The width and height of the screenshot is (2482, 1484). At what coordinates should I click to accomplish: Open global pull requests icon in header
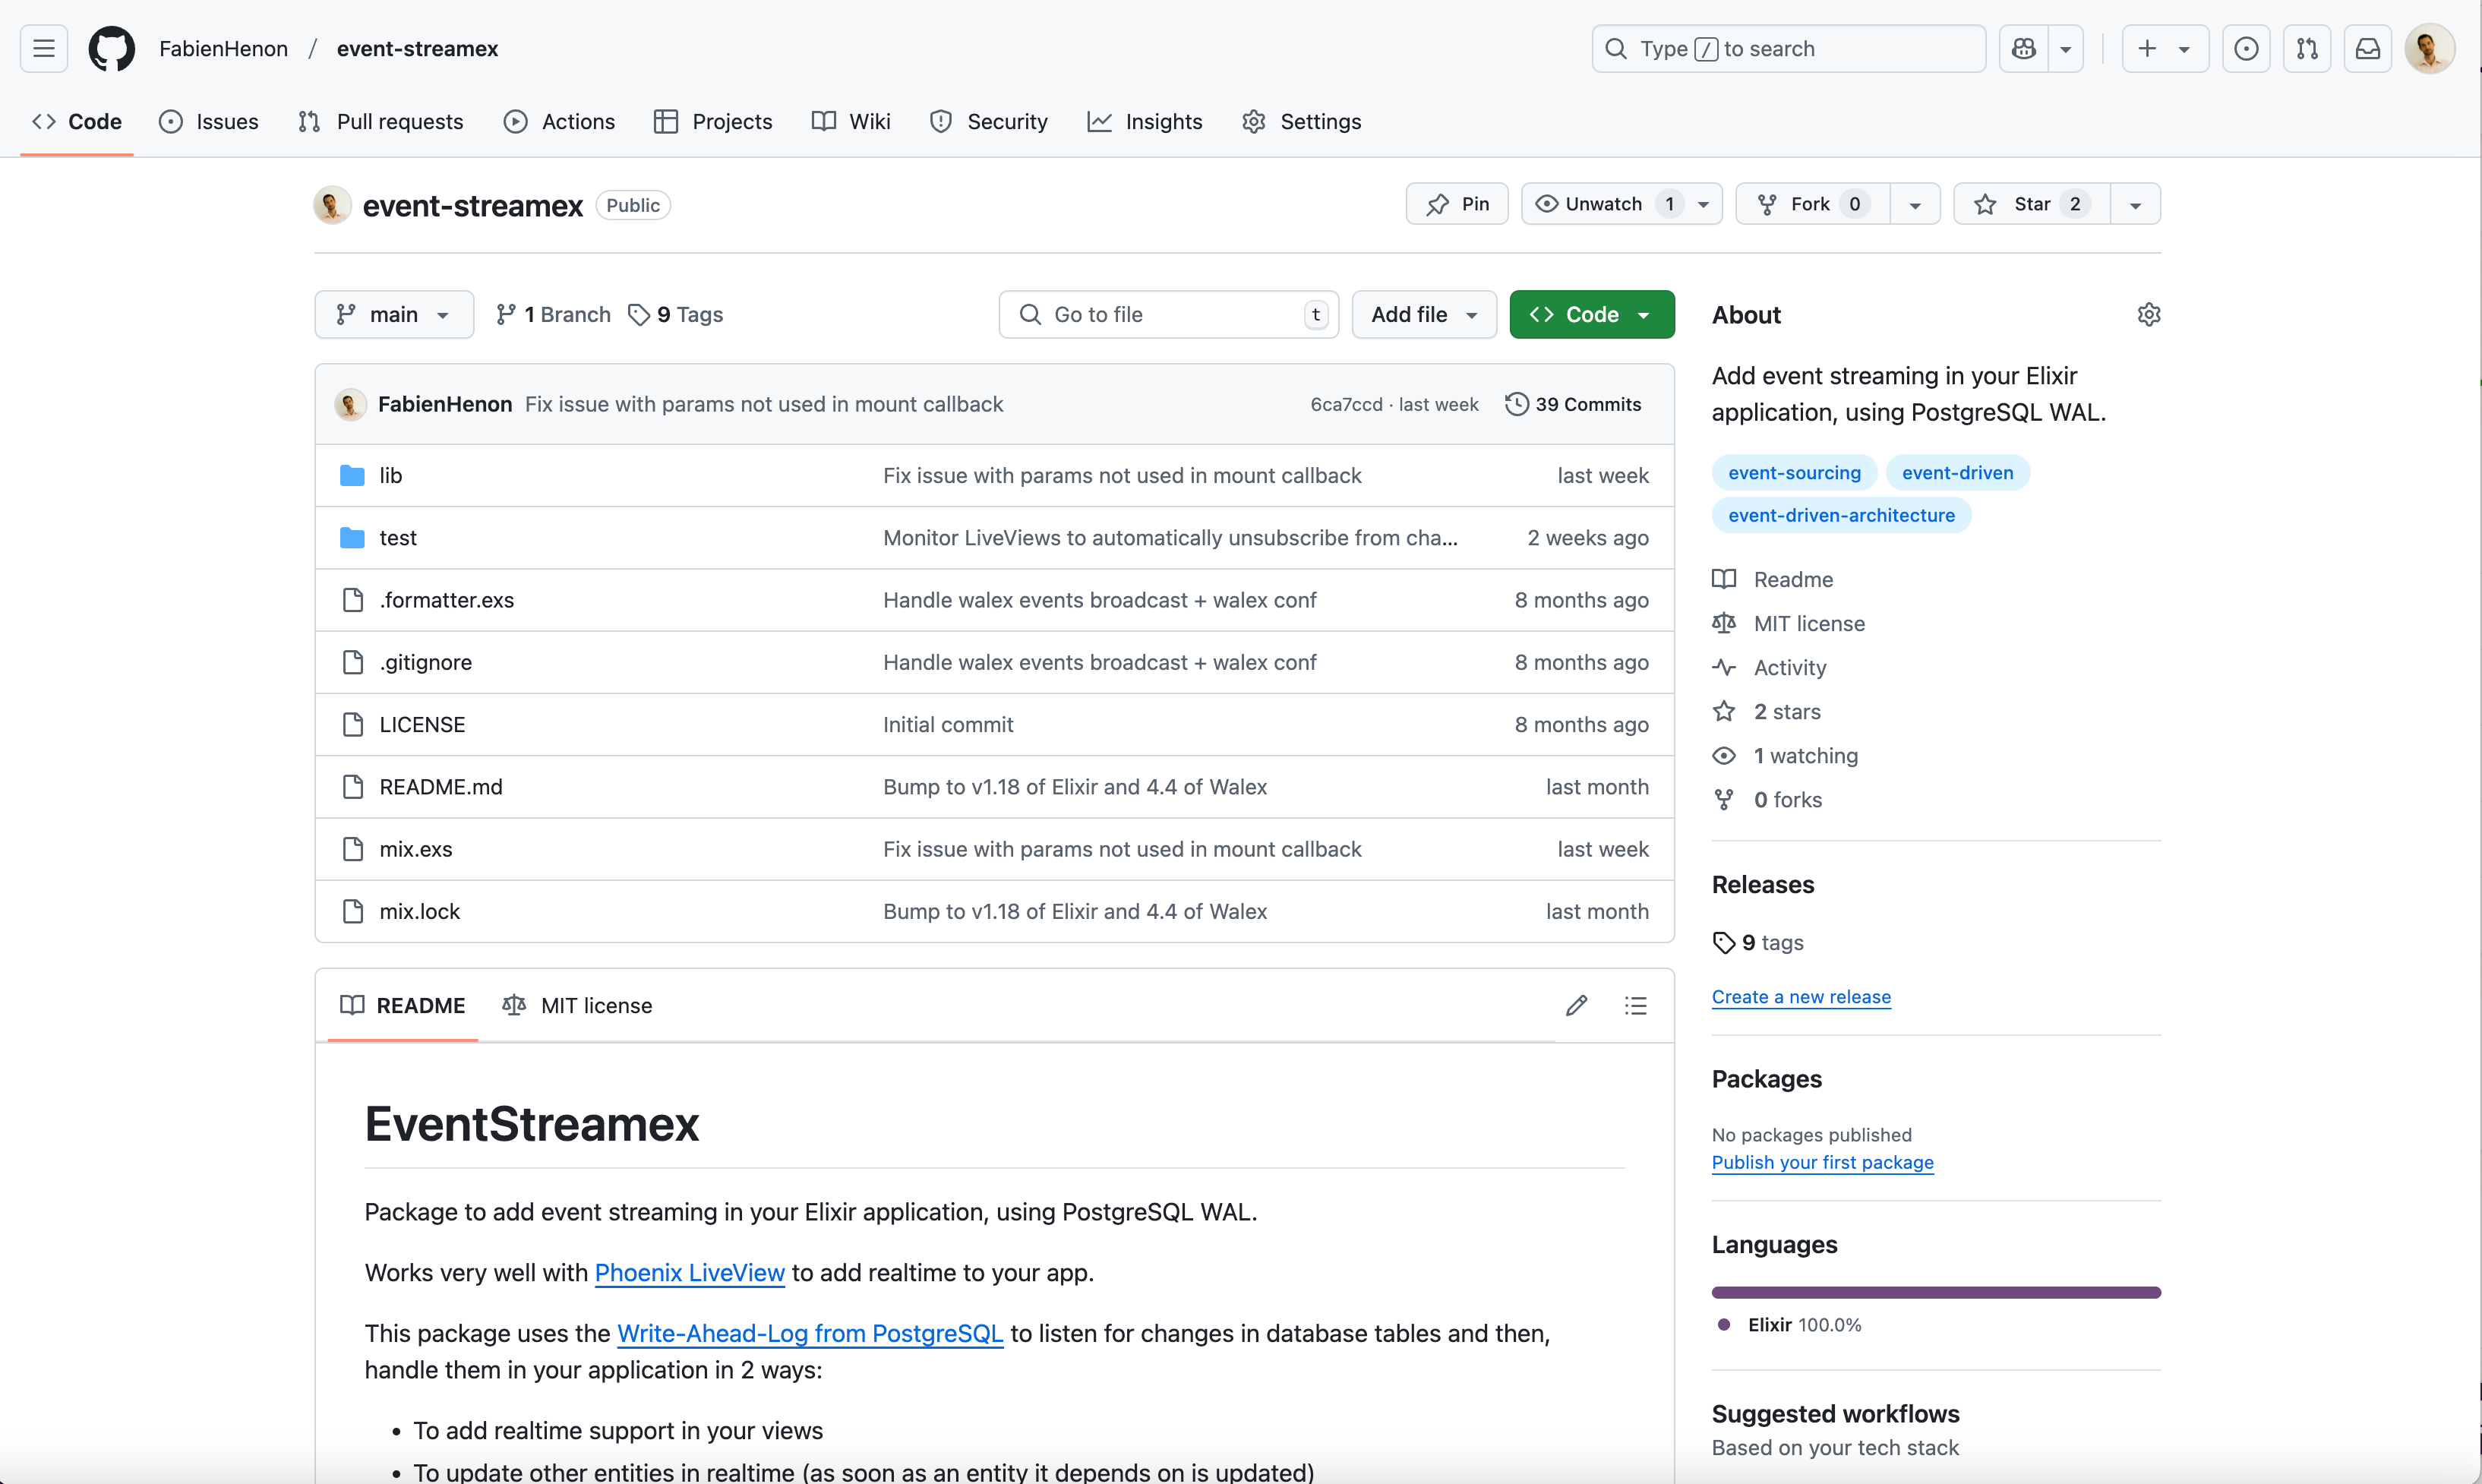[2307, 48]
